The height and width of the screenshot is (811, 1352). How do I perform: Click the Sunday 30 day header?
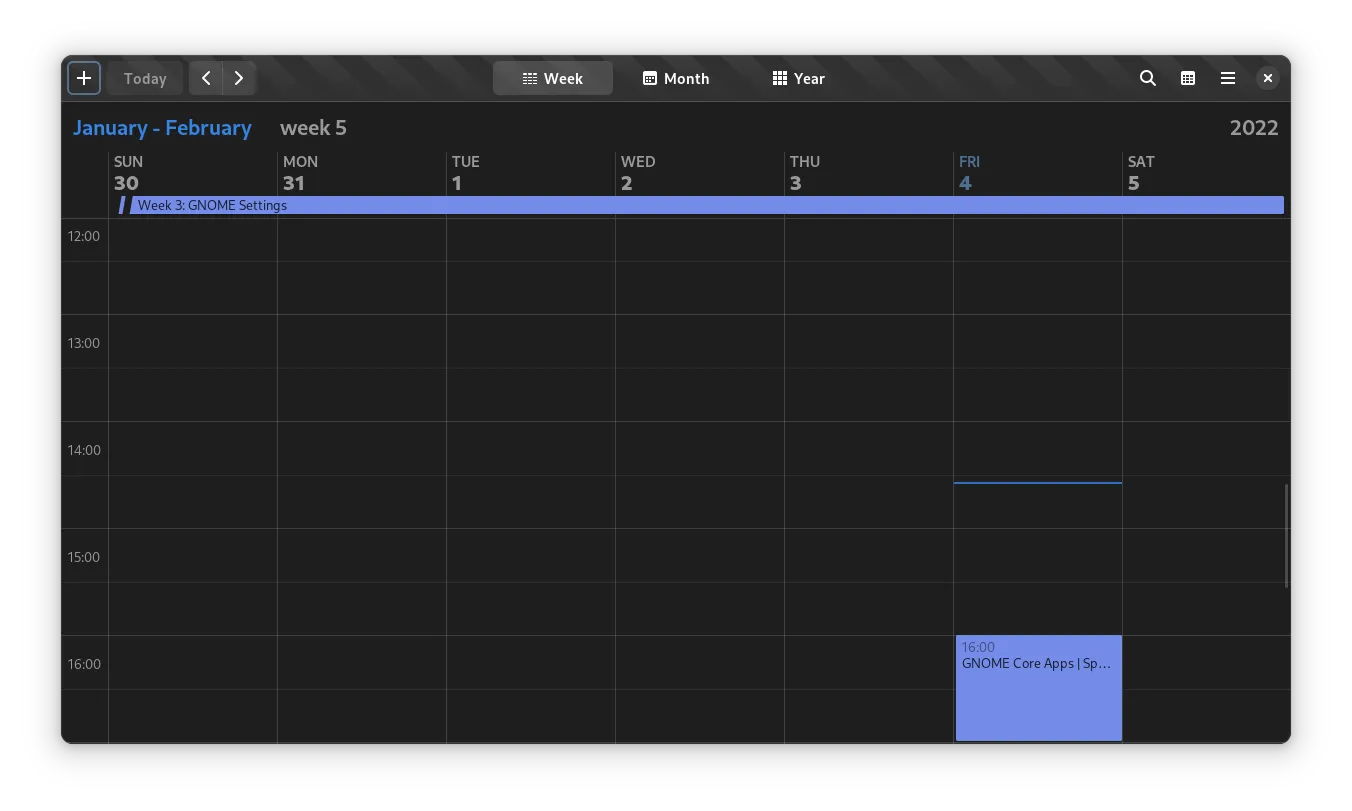pos(192,173)
